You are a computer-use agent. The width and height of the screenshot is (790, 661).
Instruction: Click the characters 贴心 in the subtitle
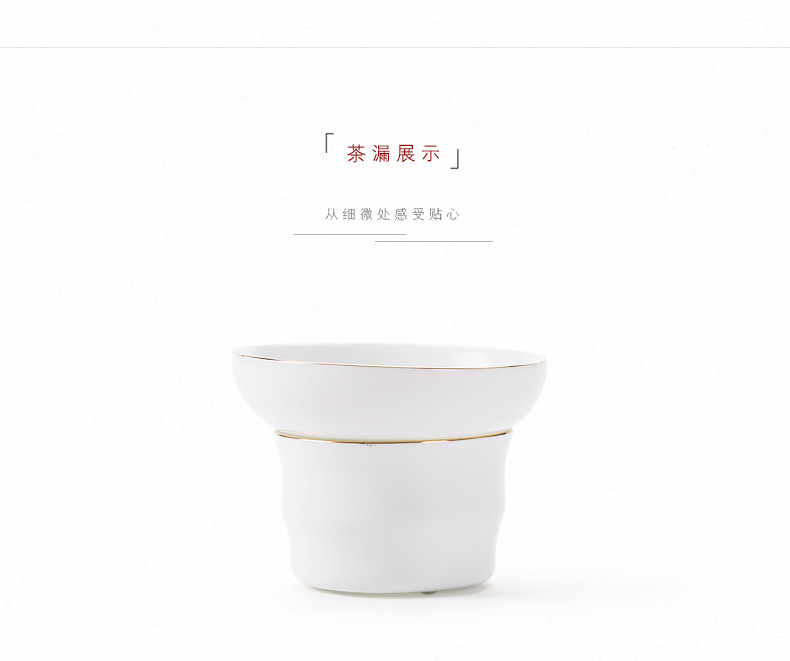pos(444,214)
